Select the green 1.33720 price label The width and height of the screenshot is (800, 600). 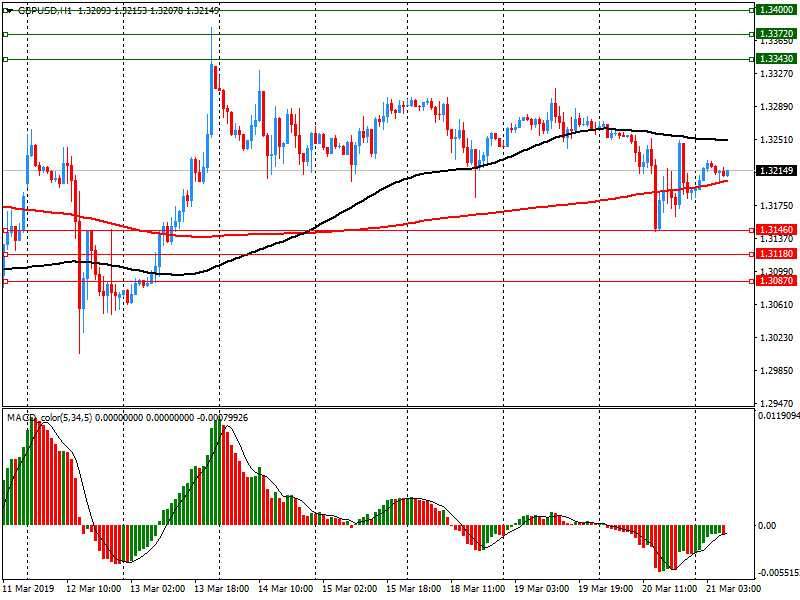776,34
